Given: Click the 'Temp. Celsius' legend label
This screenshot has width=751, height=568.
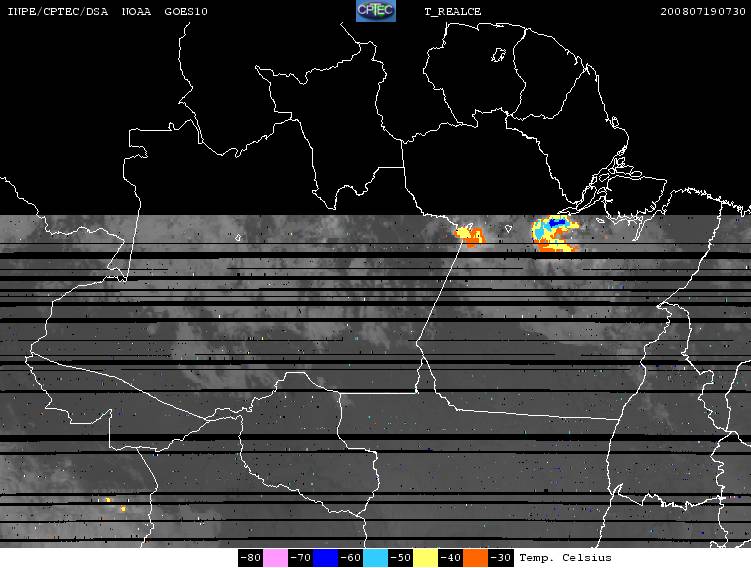Looking at the screenshot, I should click(x=565, y=558).
